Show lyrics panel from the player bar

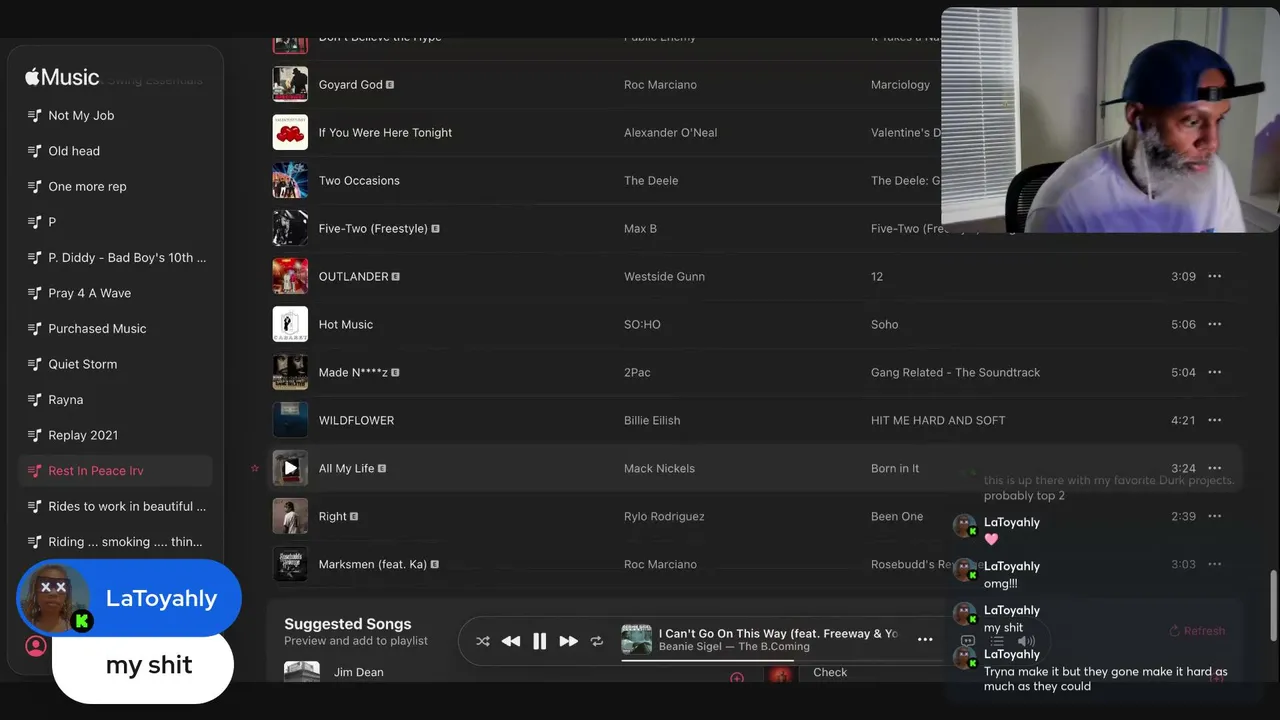[x=967, y=641]
